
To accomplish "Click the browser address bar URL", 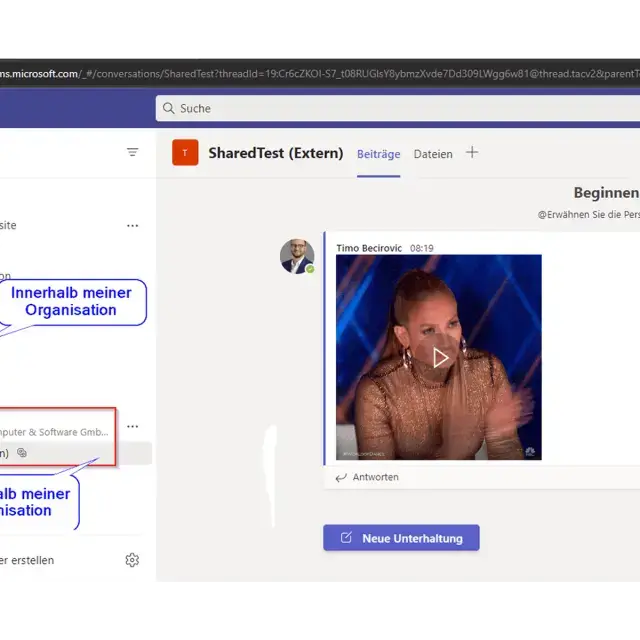I will click(320, 74).
